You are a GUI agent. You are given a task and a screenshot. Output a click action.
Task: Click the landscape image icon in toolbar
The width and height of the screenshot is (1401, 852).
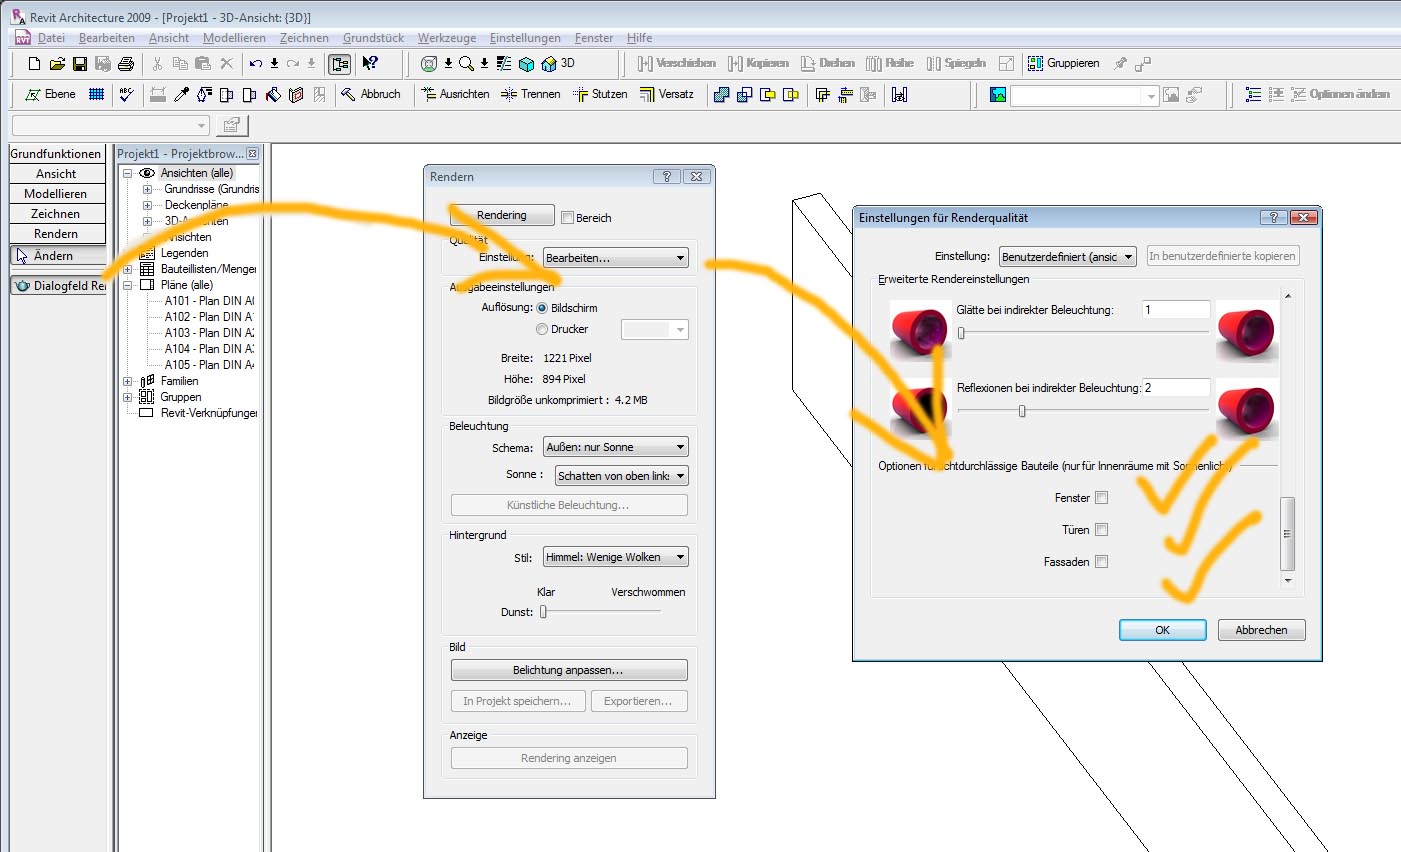click(998, 94)
